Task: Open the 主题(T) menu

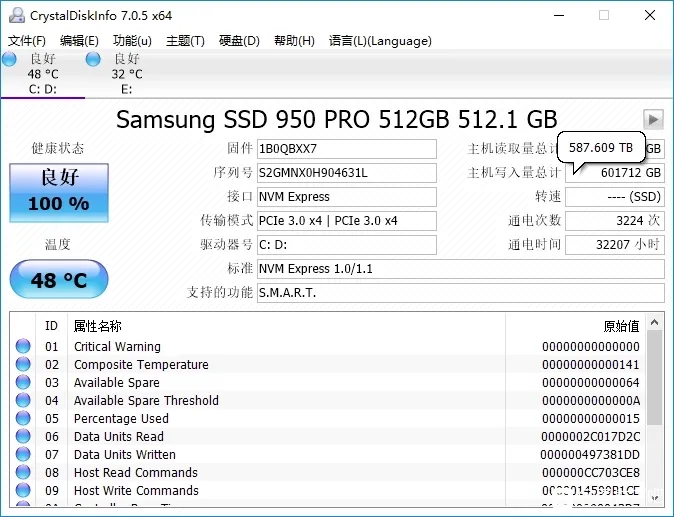Action: [x=185, y=41]
